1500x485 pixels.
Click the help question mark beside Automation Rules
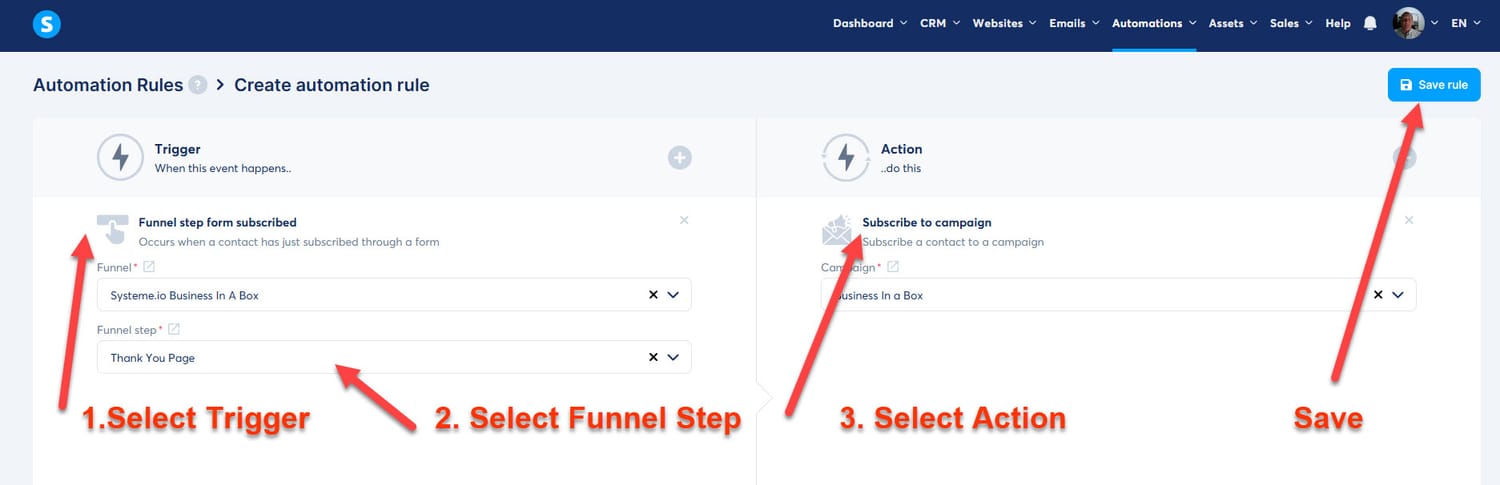[x=198, y=85]
